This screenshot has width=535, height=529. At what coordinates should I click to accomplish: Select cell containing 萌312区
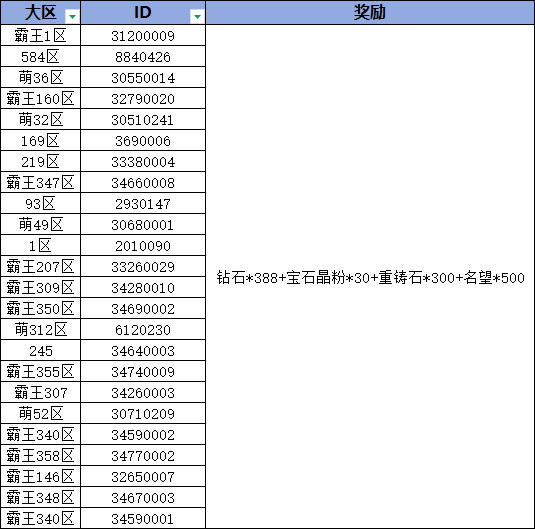(41, 329)
